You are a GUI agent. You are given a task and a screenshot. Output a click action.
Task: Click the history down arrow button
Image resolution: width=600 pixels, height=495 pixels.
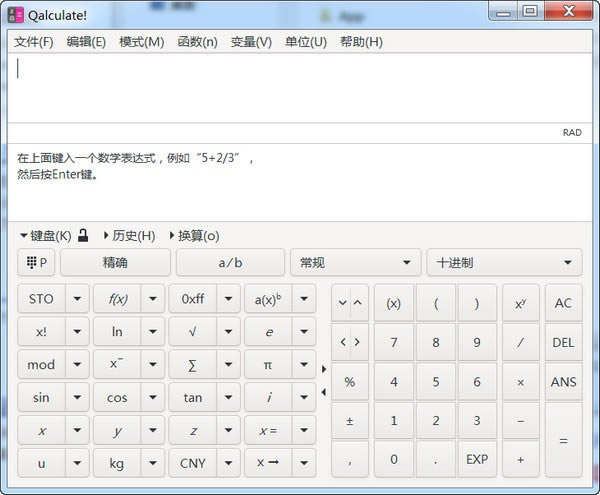(342, 303)
